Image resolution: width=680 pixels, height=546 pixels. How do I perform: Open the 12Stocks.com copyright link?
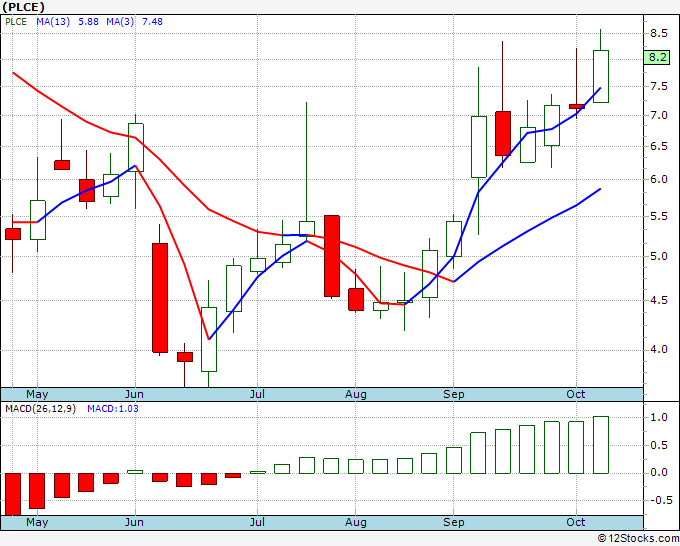pos(638,539)
